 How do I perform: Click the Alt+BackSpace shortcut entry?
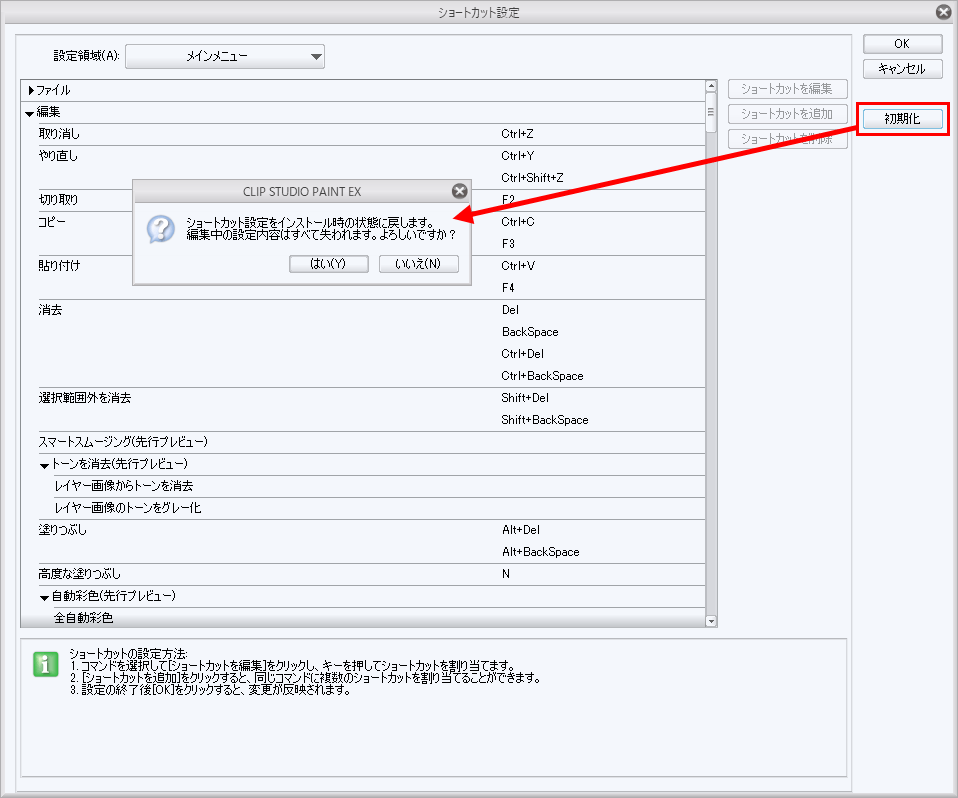click(x=541, y=552)
